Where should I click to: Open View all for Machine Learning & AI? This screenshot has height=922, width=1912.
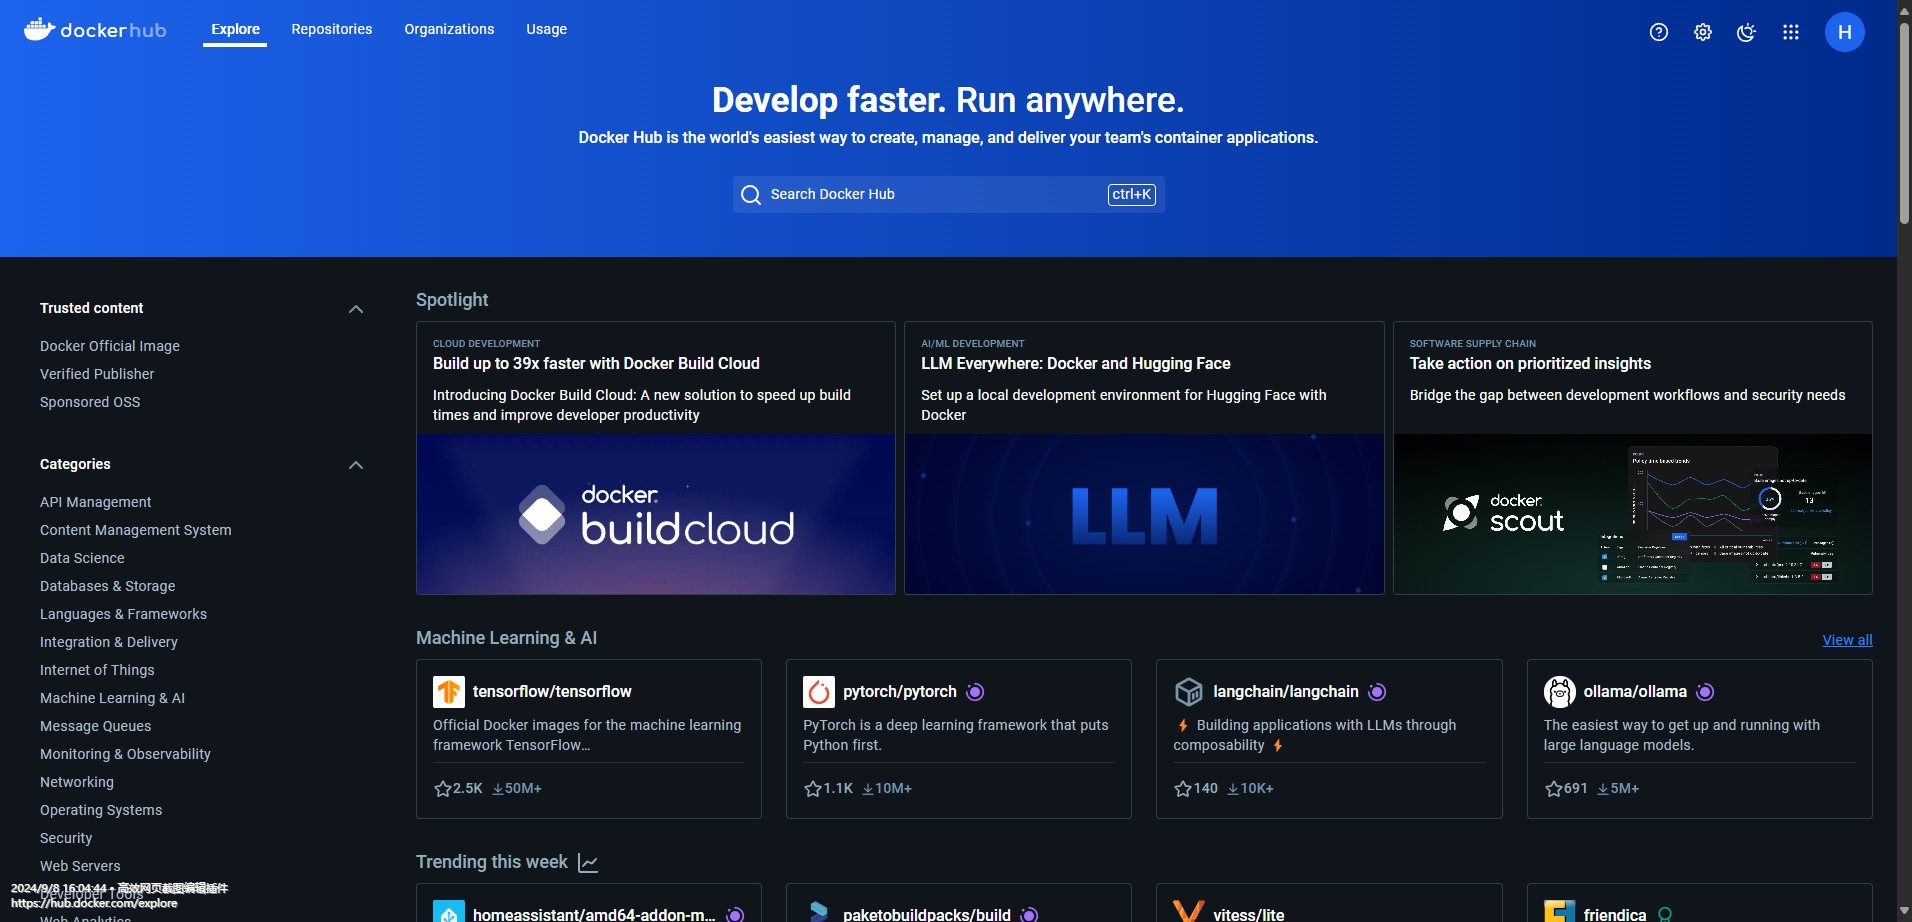(1847, 640)
